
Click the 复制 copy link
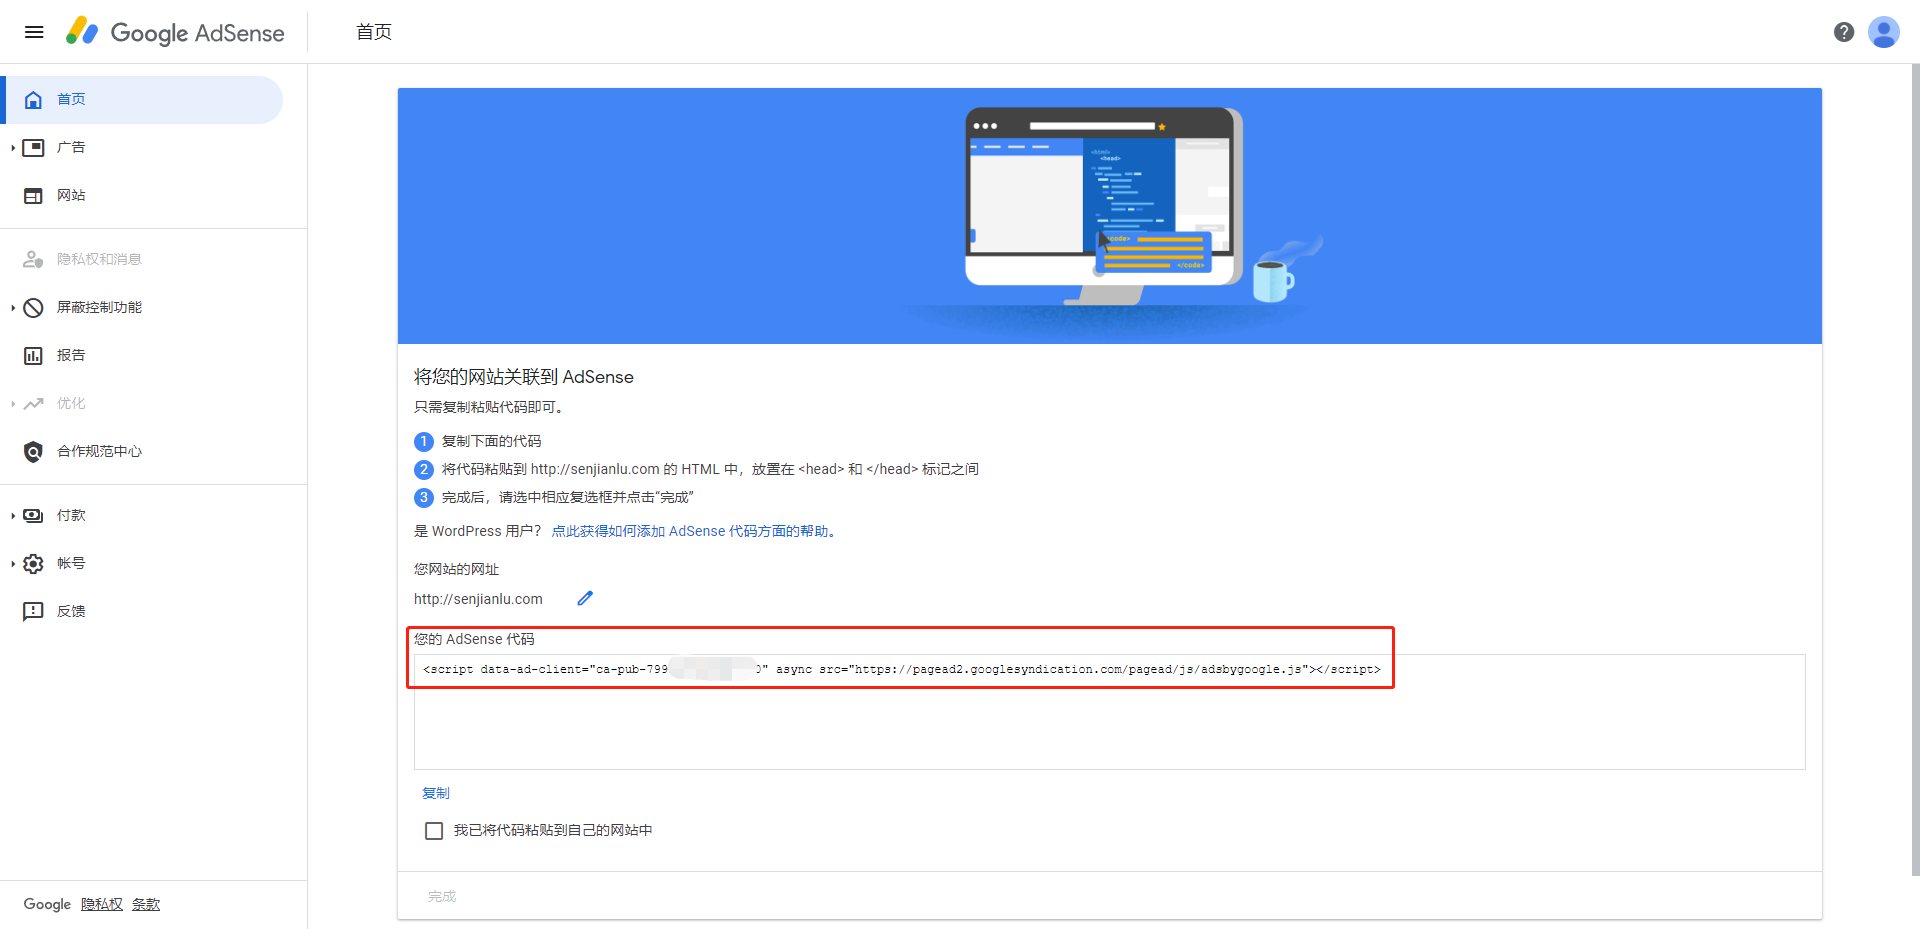pyautogui.click(x=436, y=793)
